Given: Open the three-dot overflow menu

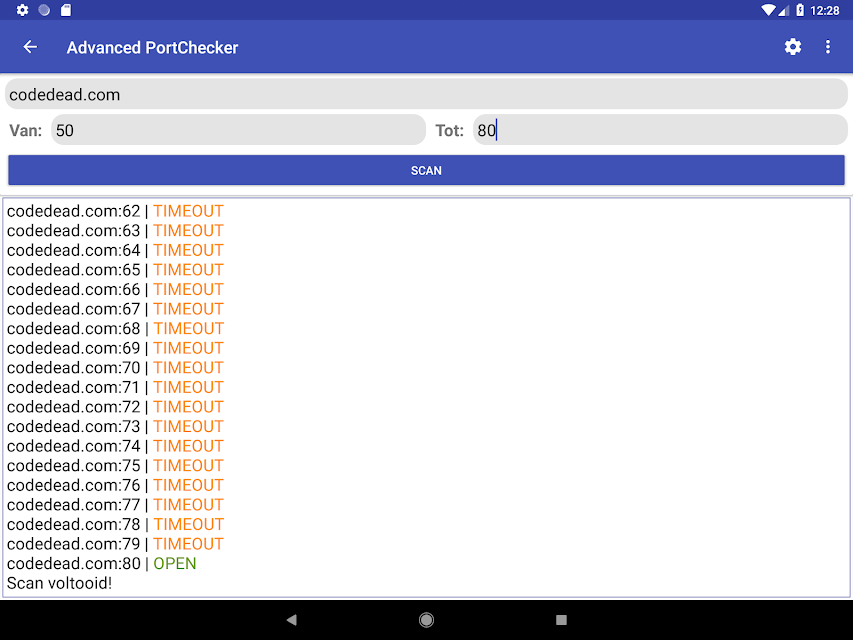Looking at the screenshot, I should coord(828,47).
